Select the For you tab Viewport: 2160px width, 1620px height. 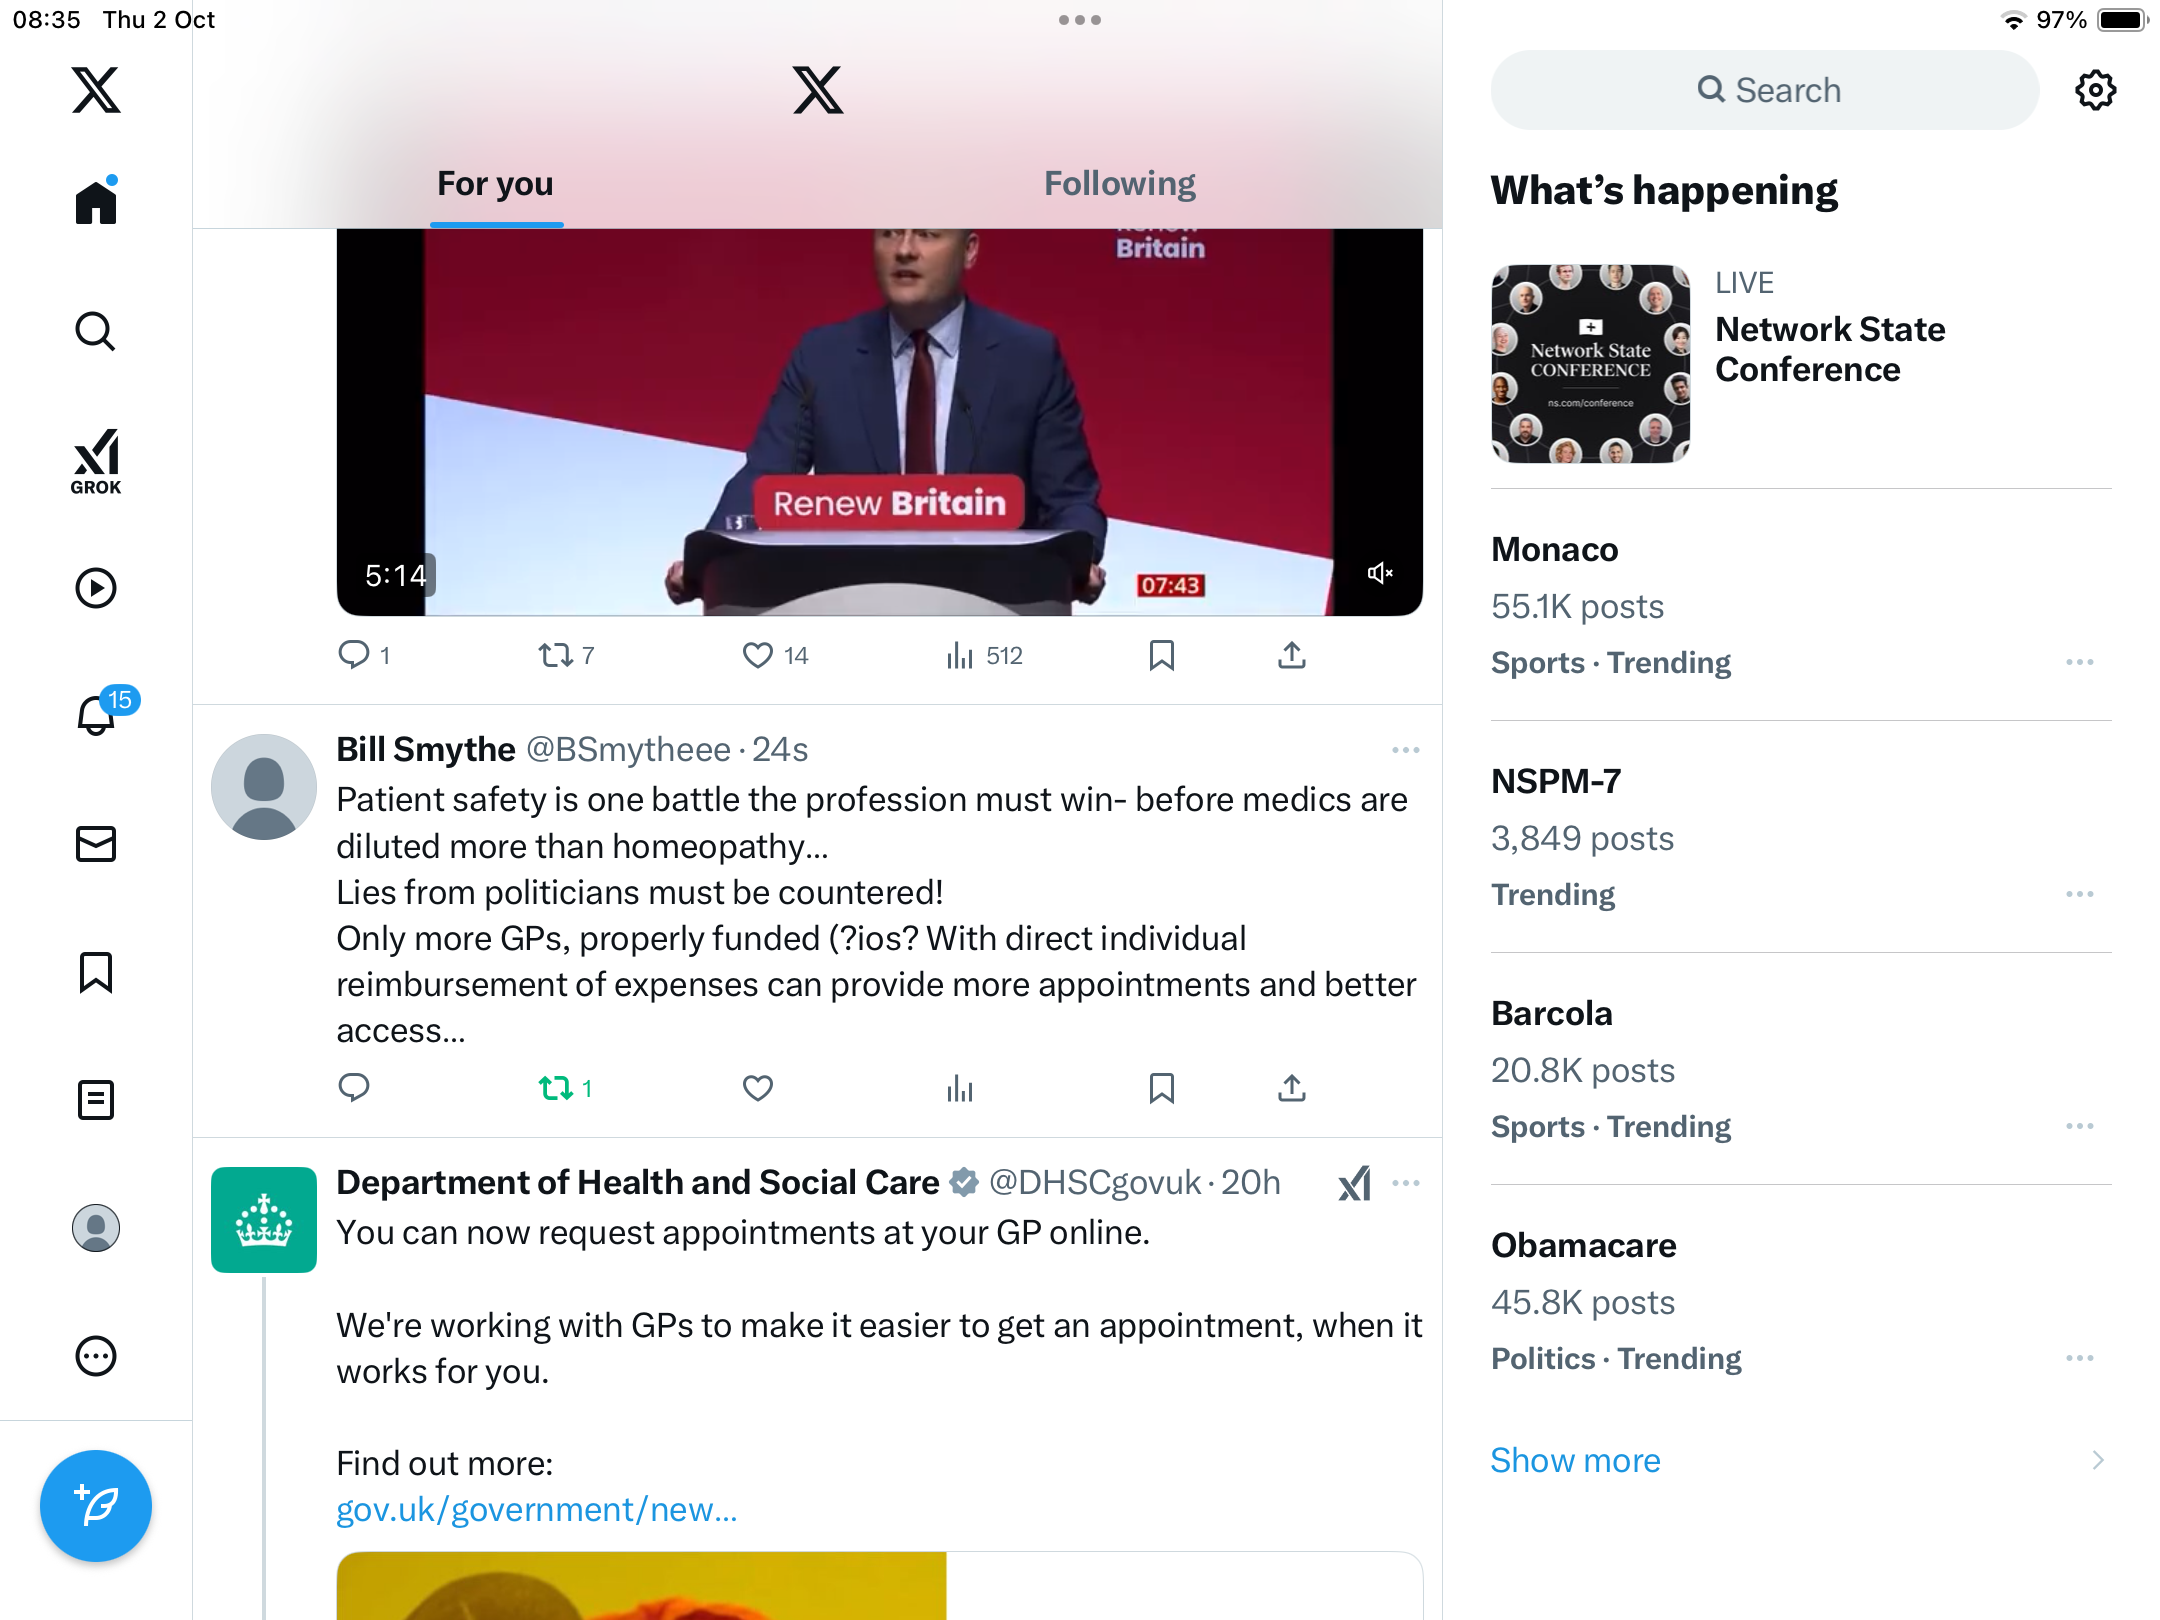[x=495, y=184]
